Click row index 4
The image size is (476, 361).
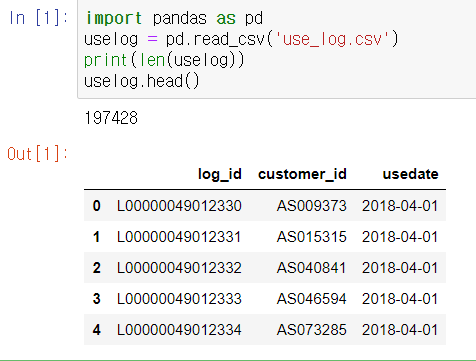pyautogui.click(x=96, y=330)
